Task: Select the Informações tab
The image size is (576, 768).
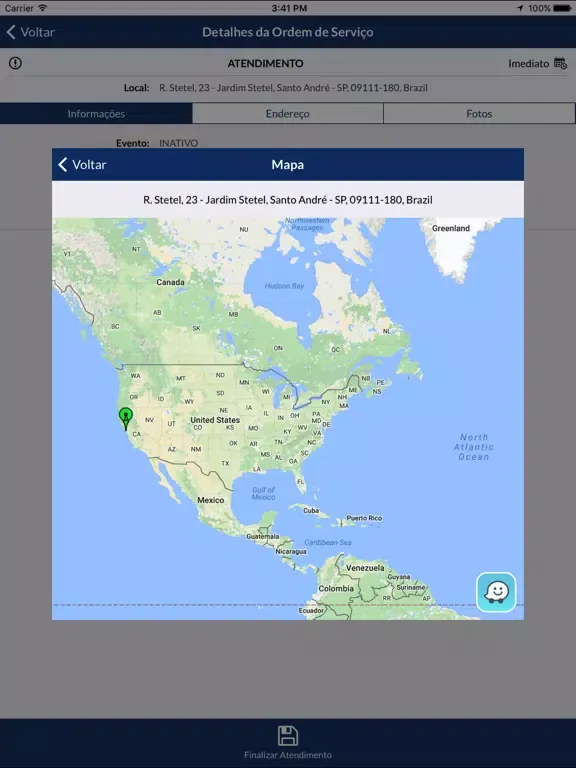Action: pyautogui.click(x=96, y=114)
